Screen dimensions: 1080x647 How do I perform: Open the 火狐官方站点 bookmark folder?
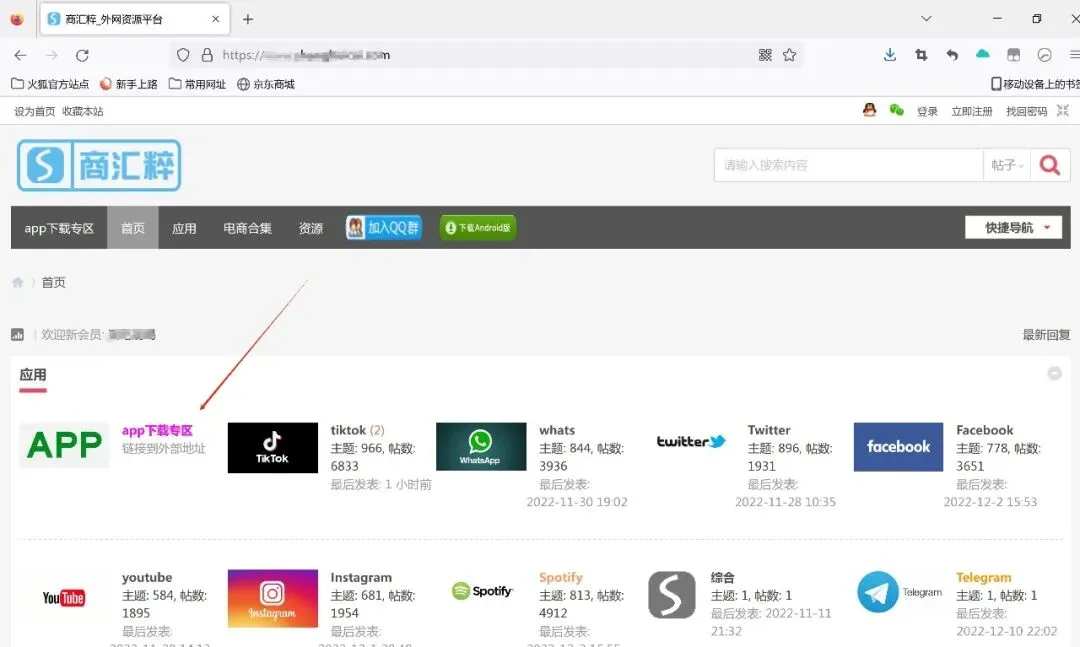50,84
